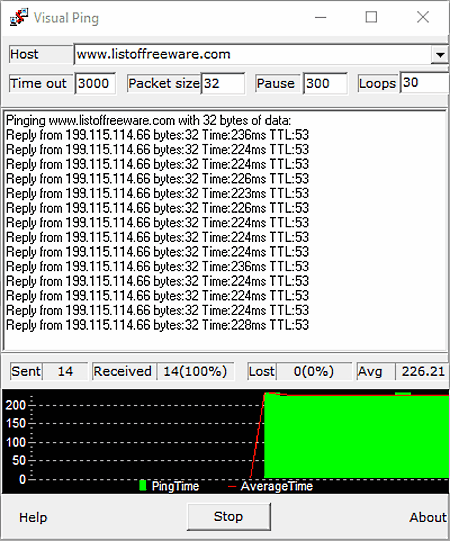
Task: Click the Avg value 226.21
Action: tap(423, 371)
